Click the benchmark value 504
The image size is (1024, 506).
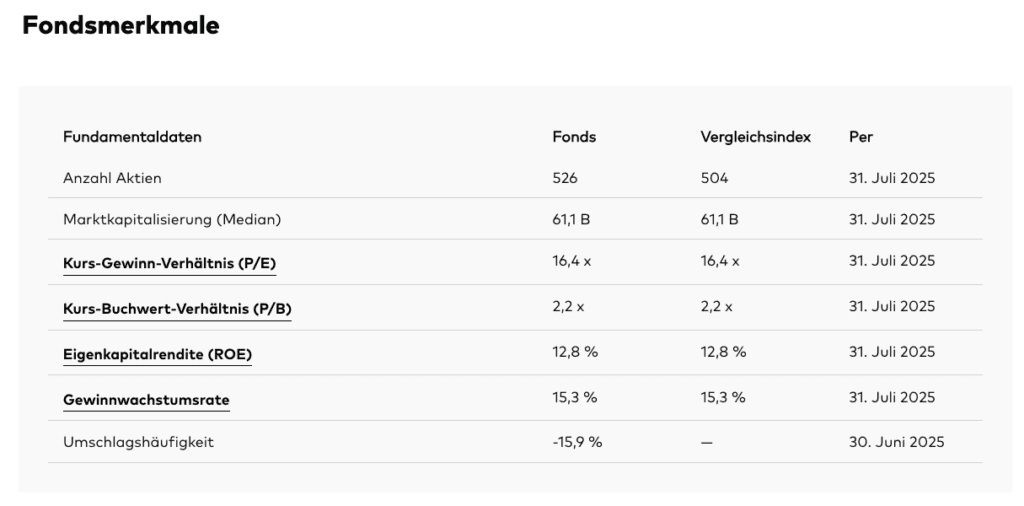coord(714,178)
